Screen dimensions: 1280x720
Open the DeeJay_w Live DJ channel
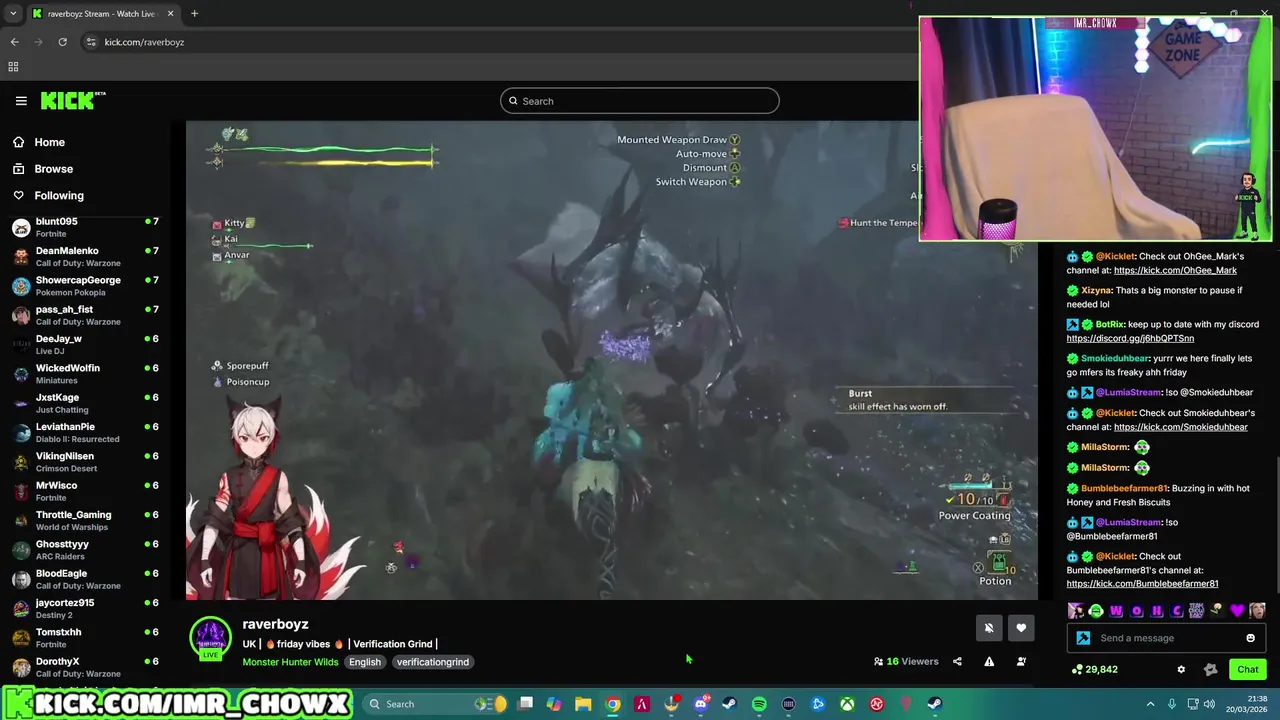point(85,345)
